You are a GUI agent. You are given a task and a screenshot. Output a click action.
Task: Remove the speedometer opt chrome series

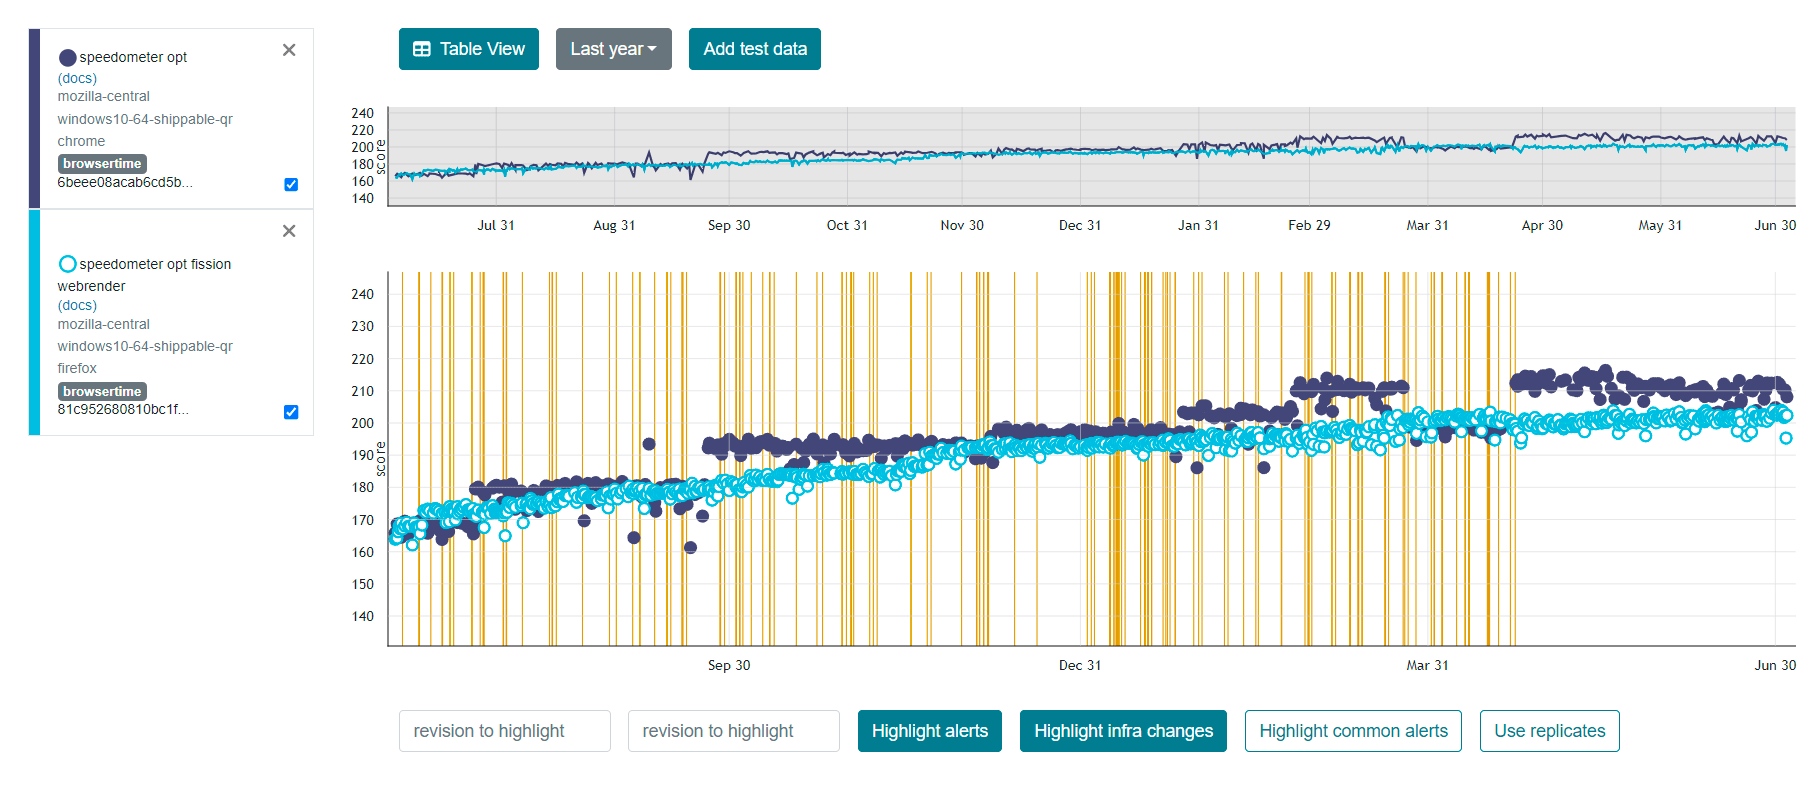tap(289, 50)
